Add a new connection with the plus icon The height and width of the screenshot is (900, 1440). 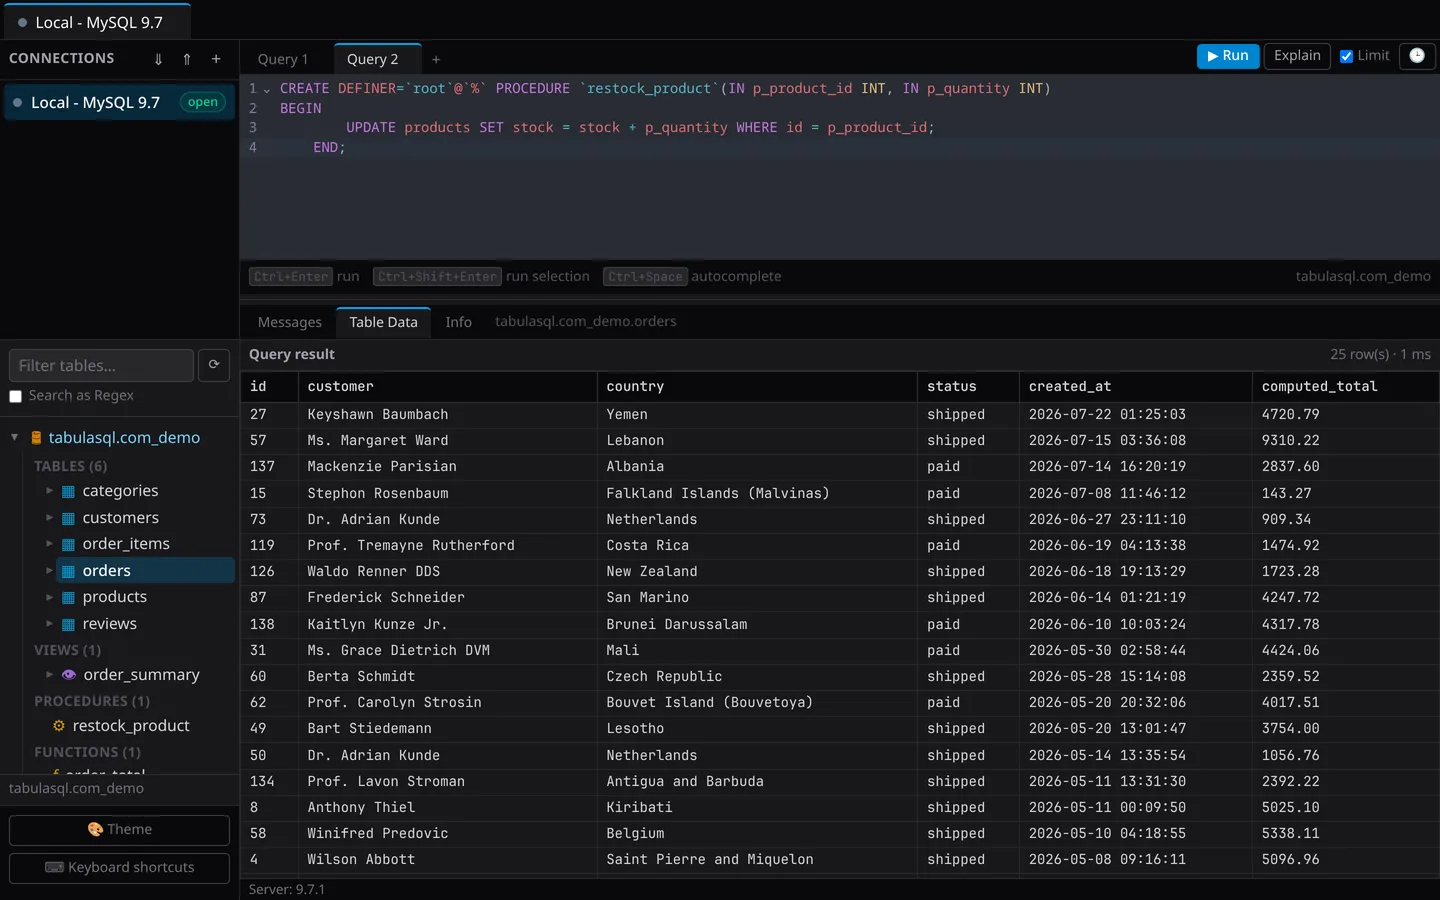click(216, 59)
